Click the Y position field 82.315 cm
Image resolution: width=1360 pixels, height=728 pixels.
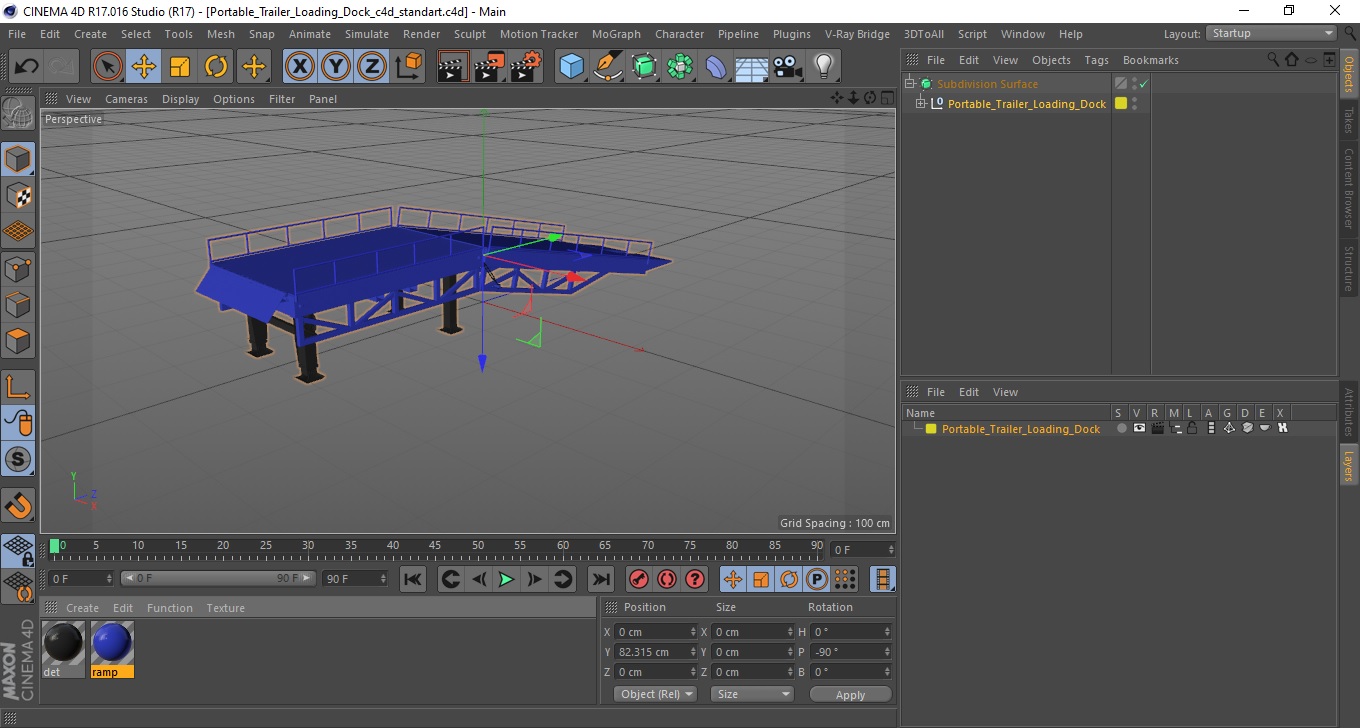(656, 652)
